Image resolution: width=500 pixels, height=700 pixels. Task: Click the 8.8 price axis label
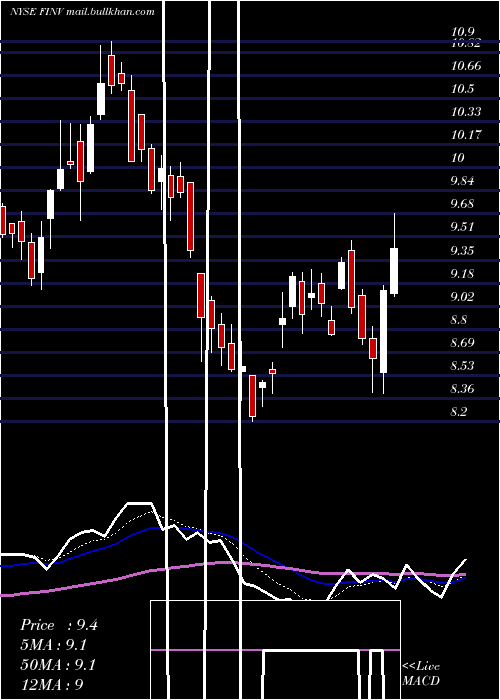pyautogui.click(x=459, y=320)
